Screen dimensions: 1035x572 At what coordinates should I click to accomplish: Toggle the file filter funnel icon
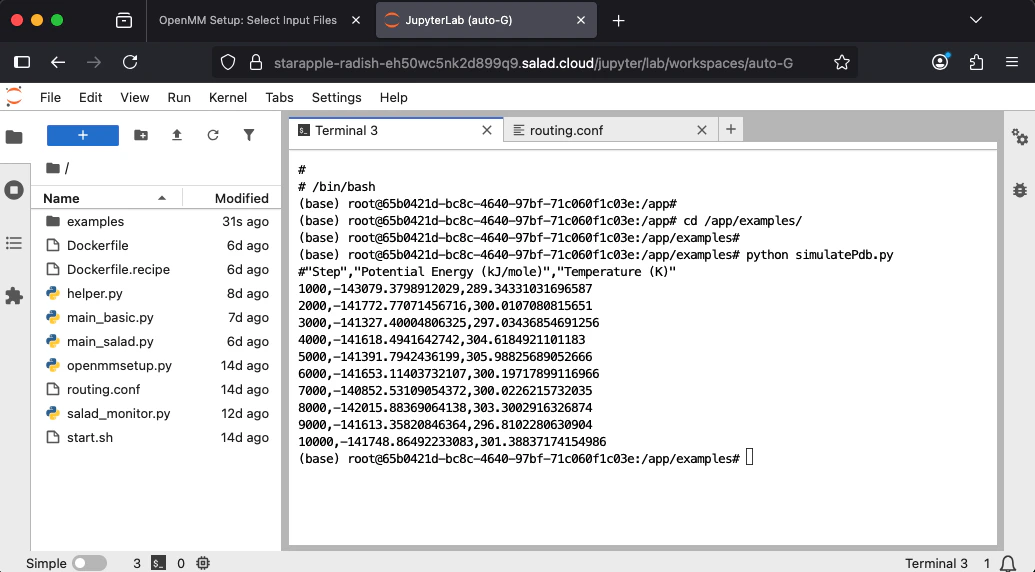(x=249, y=135)
